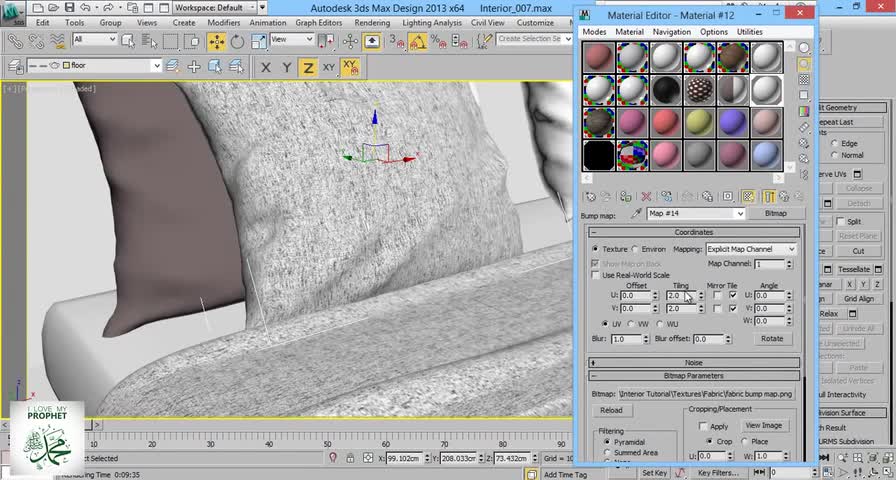
Task: Restrict transform to the Z axis
Action: click(309, 67)
